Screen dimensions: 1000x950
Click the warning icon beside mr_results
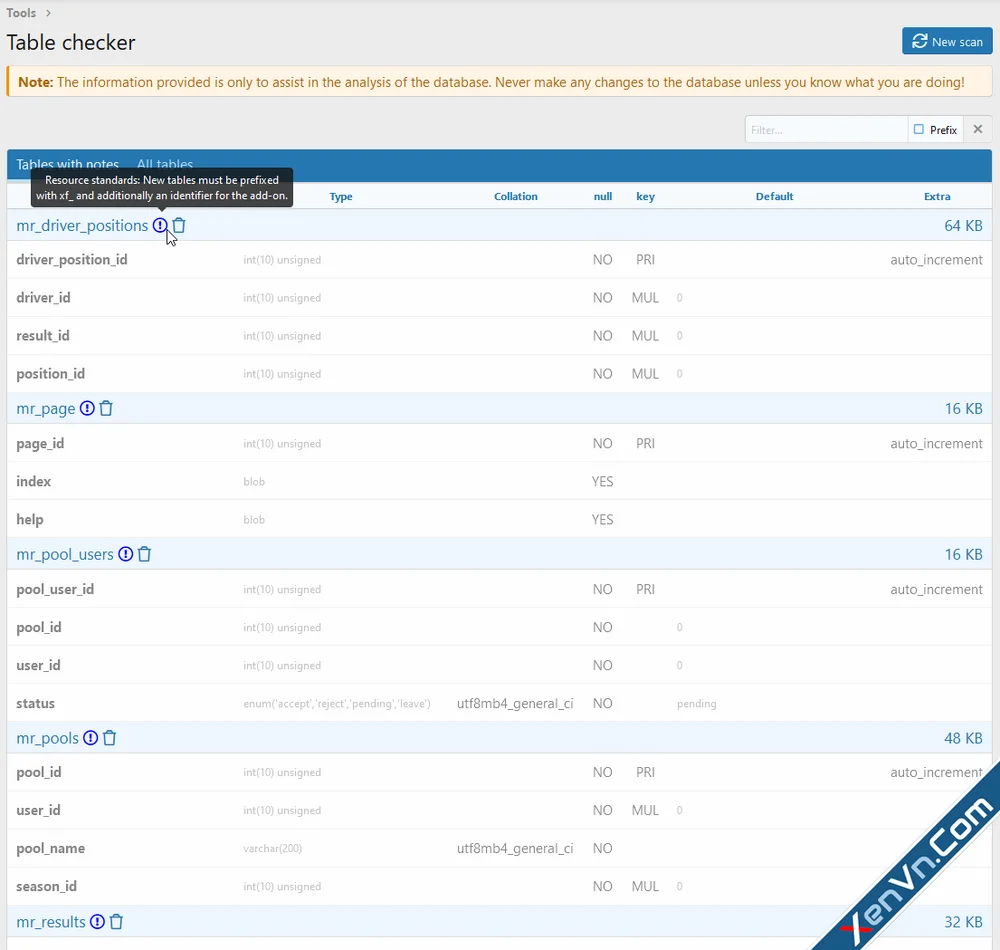97,922
